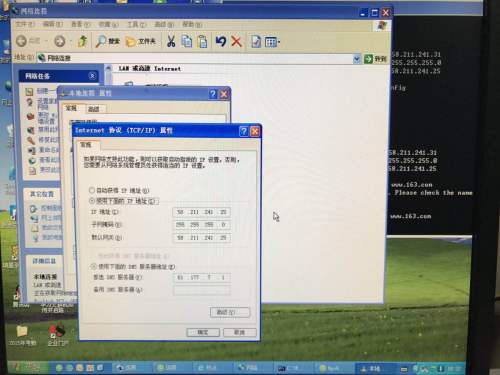Toggle Folders pane toolbar button
Image resolution: width=500 pixels, height=375 pixels.
click(141, 41)
